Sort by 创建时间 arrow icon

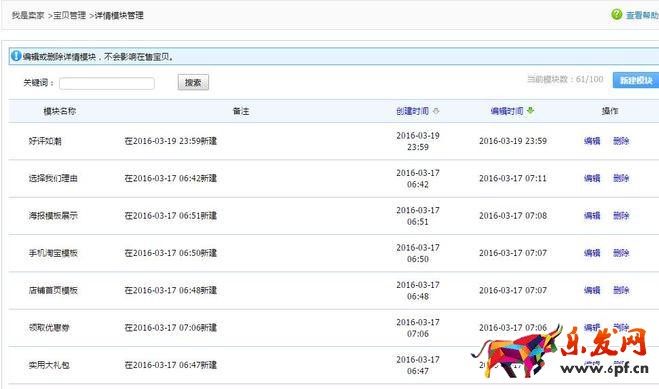(436, 111)
